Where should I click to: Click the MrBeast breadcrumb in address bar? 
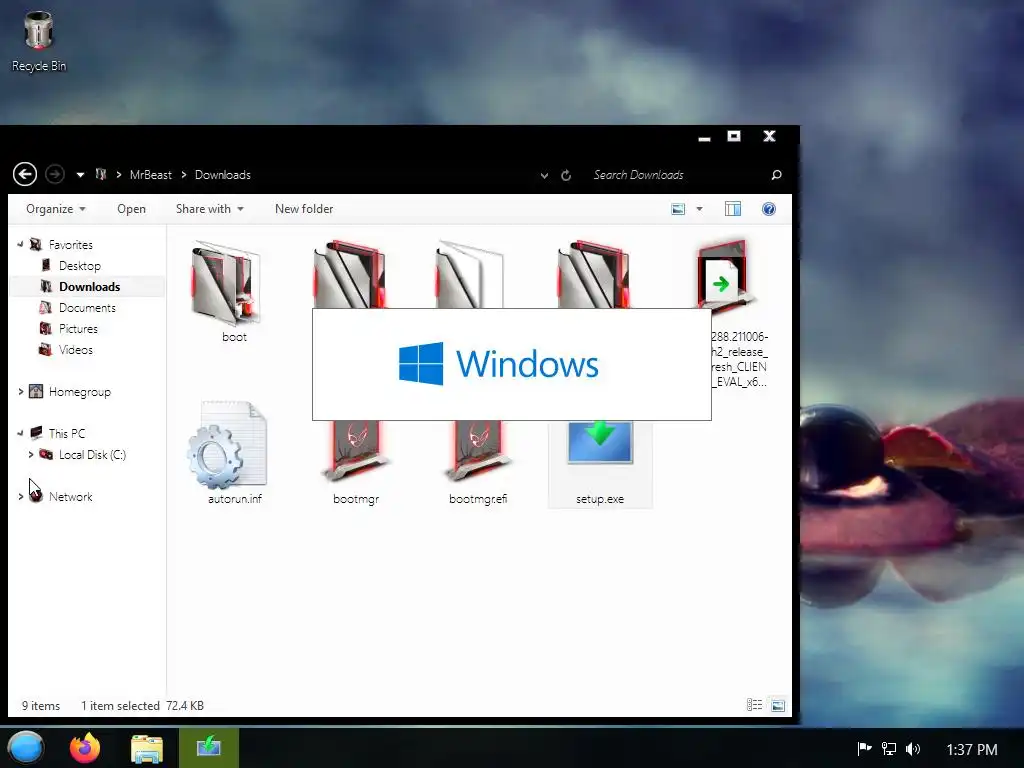(151, 175)
